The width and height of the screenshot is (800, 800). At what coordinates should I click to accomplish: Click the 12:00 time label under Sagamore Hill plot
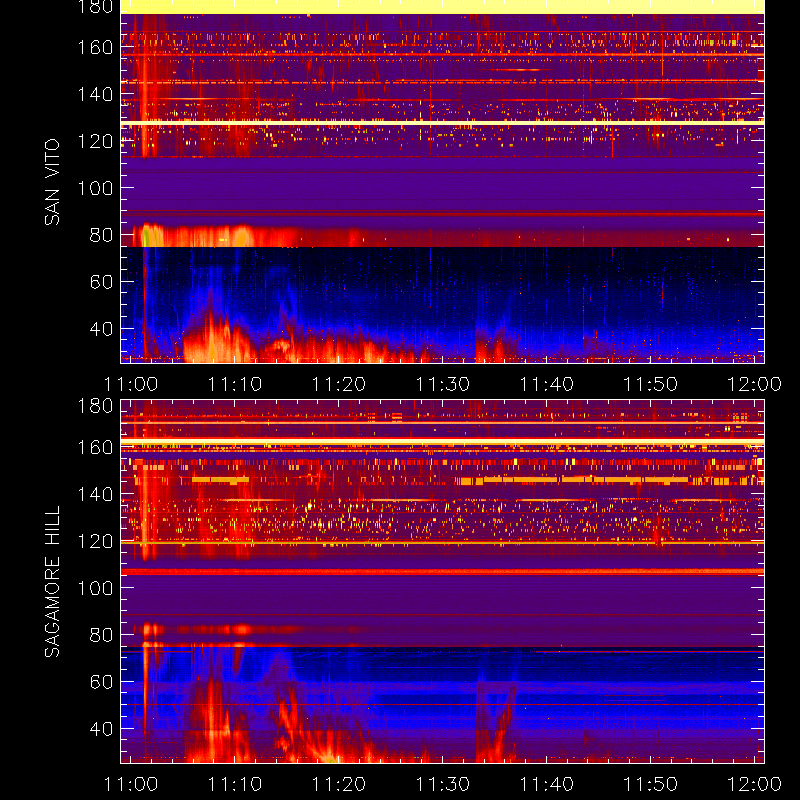(x=754, y=784)
